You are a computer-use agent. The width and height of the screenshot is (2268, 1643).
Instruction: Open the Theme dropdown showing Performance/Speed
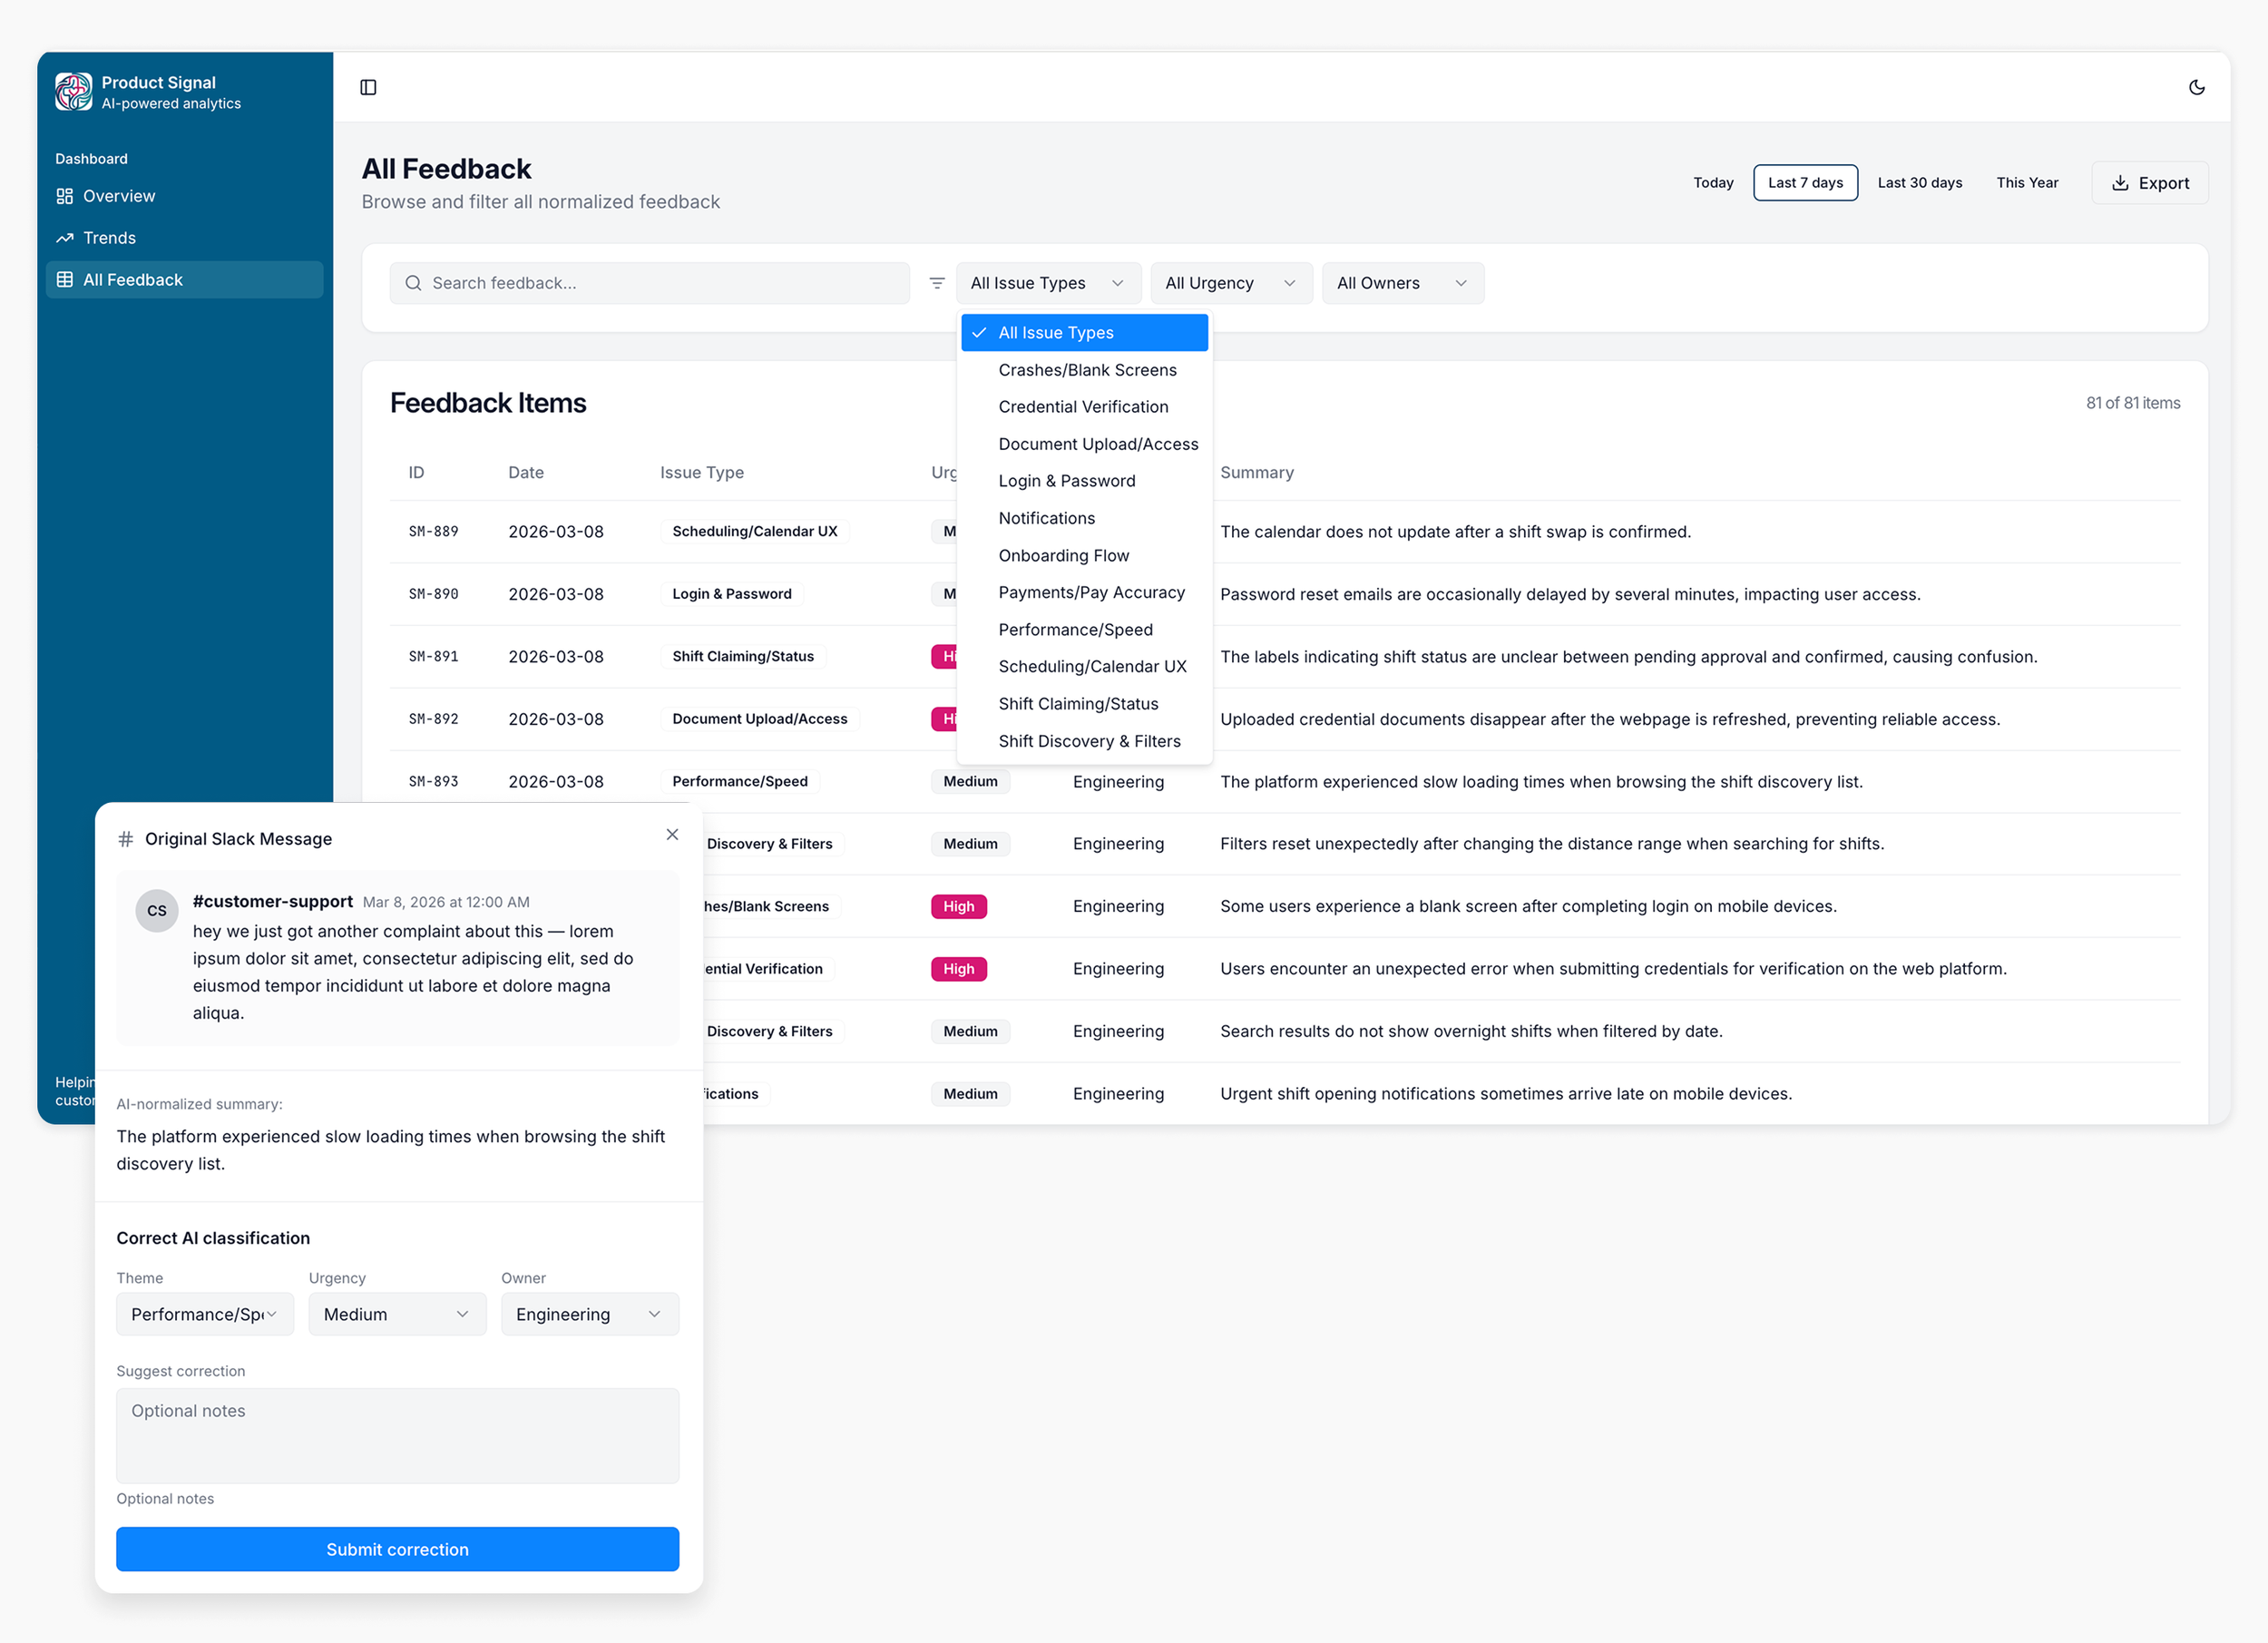click(x=204, y=1314)
